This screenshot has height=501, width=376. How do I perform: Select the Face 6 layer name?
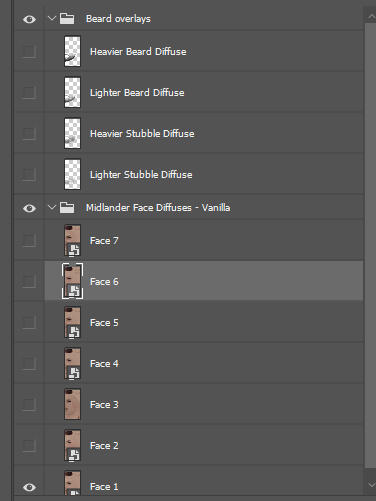104,282
